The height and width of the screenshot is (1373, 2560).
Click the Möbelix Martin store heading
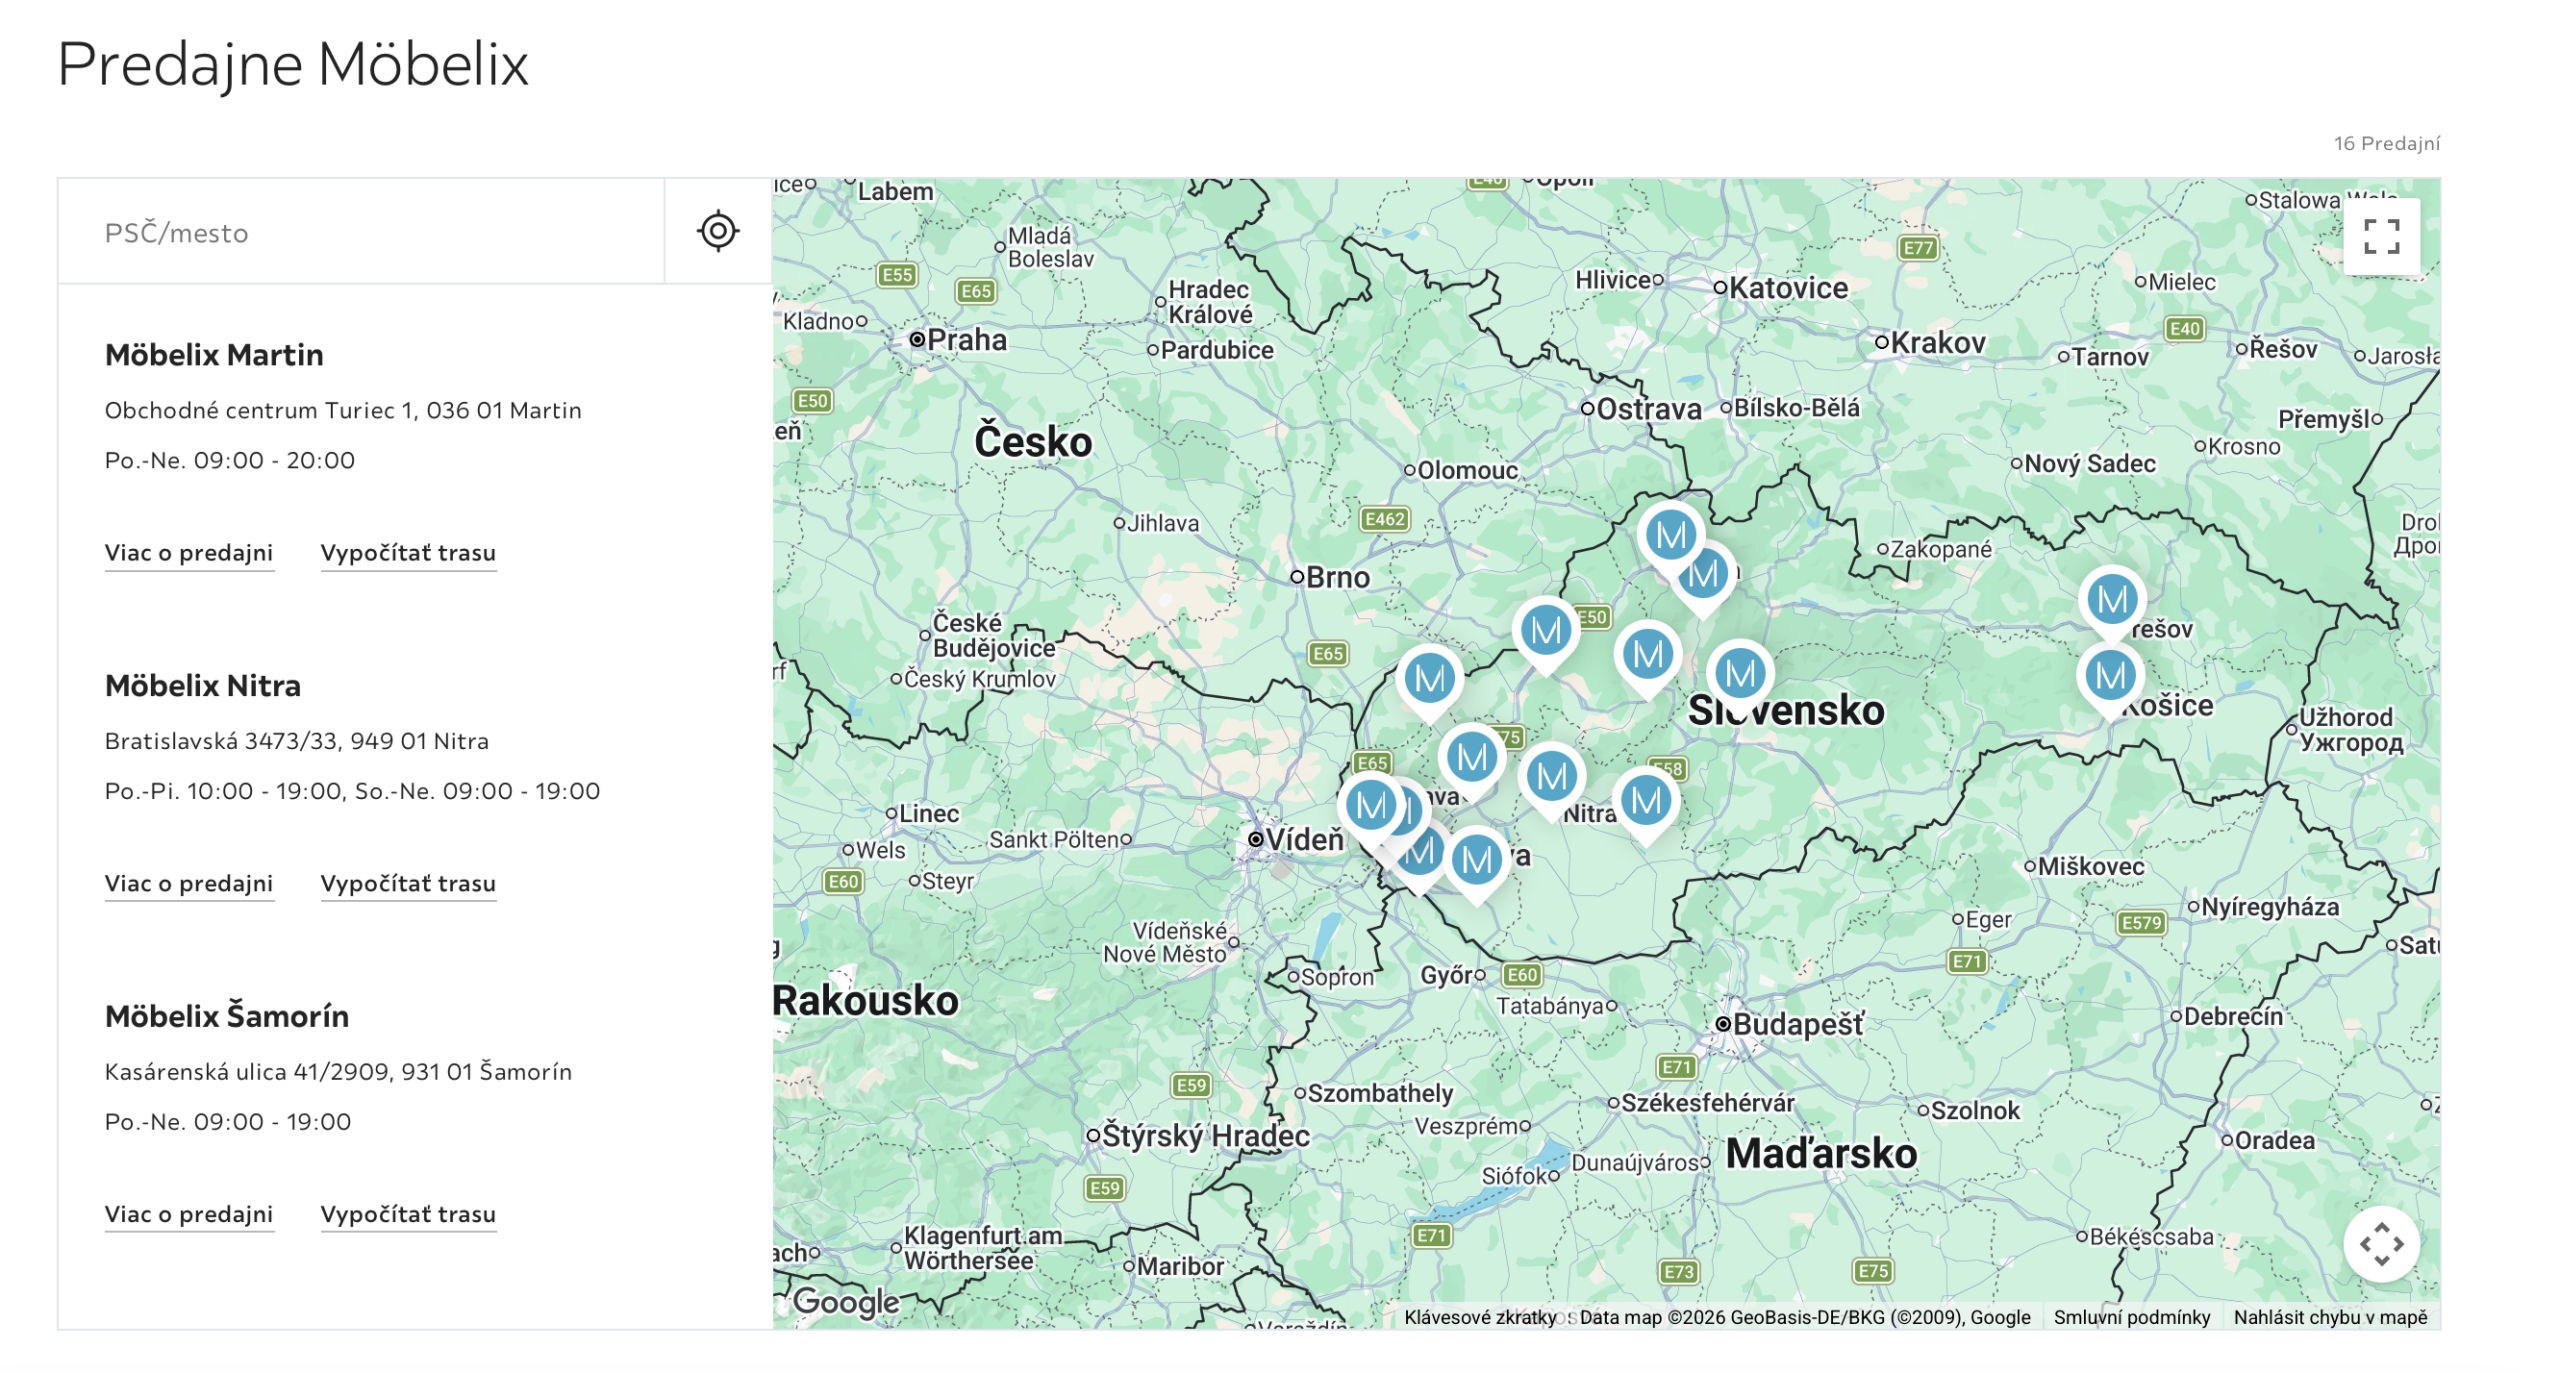(x=214, y=355)
